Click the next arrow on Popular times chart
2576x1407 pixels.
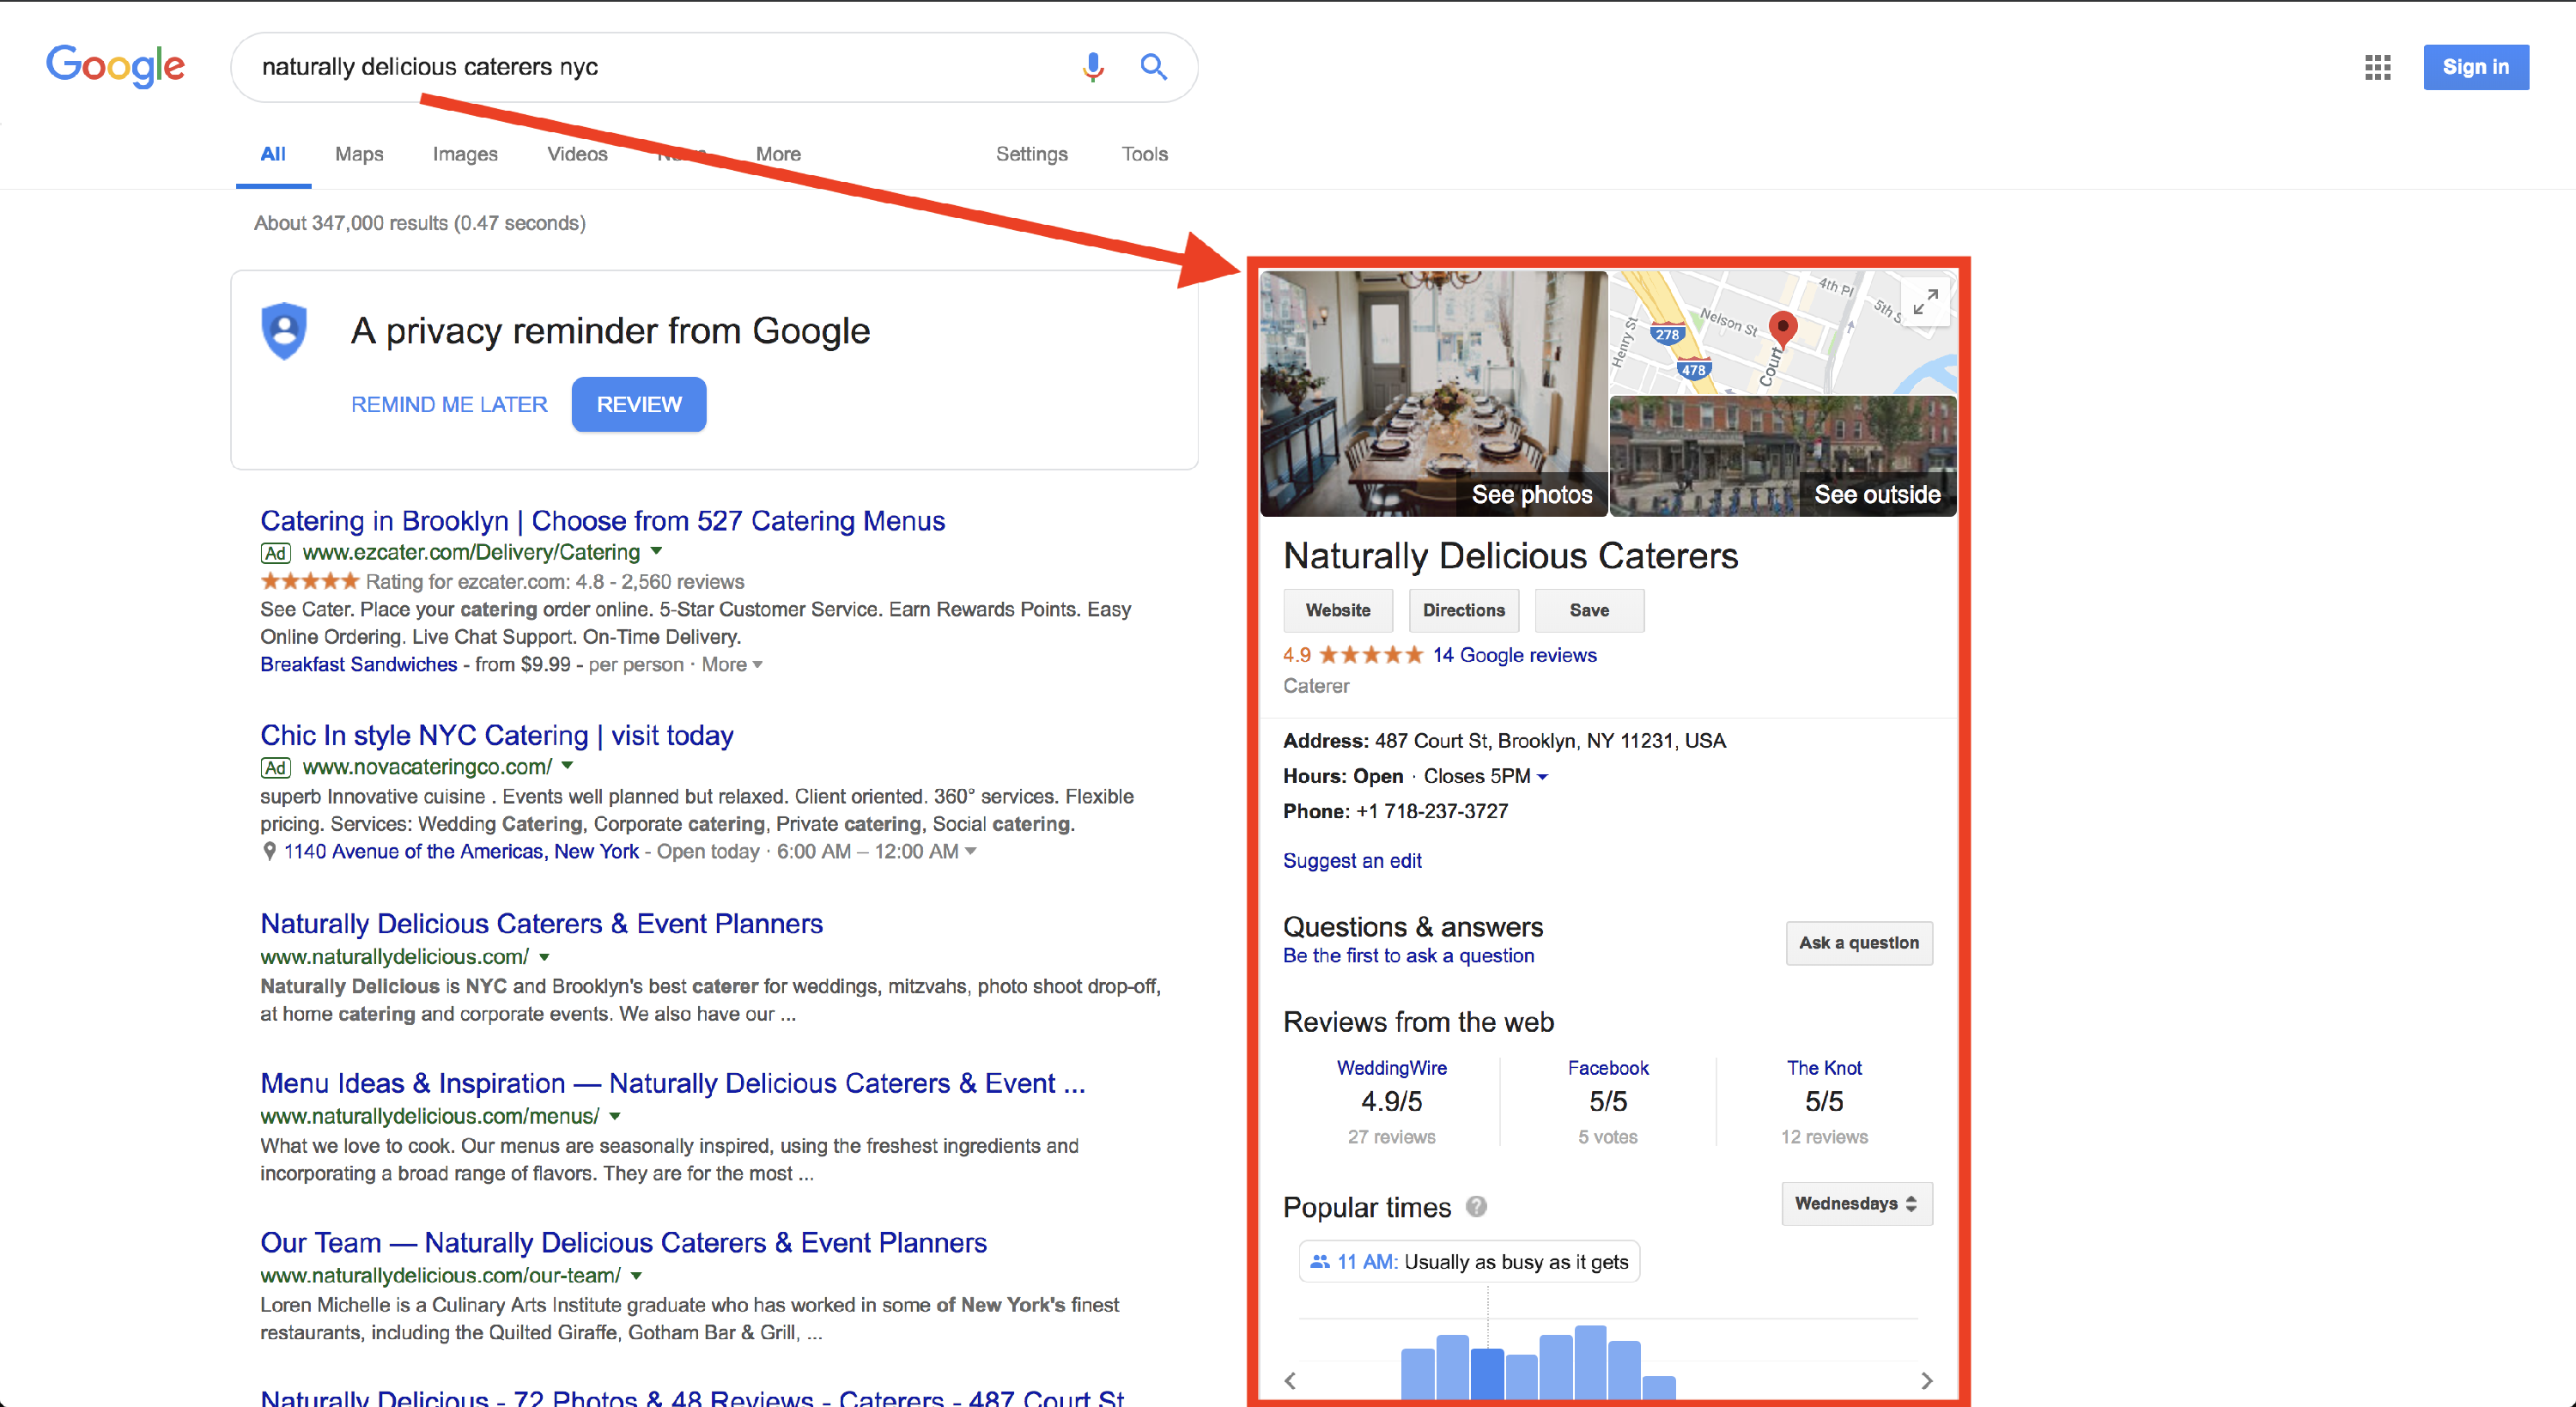[x=1926, y=1380]
